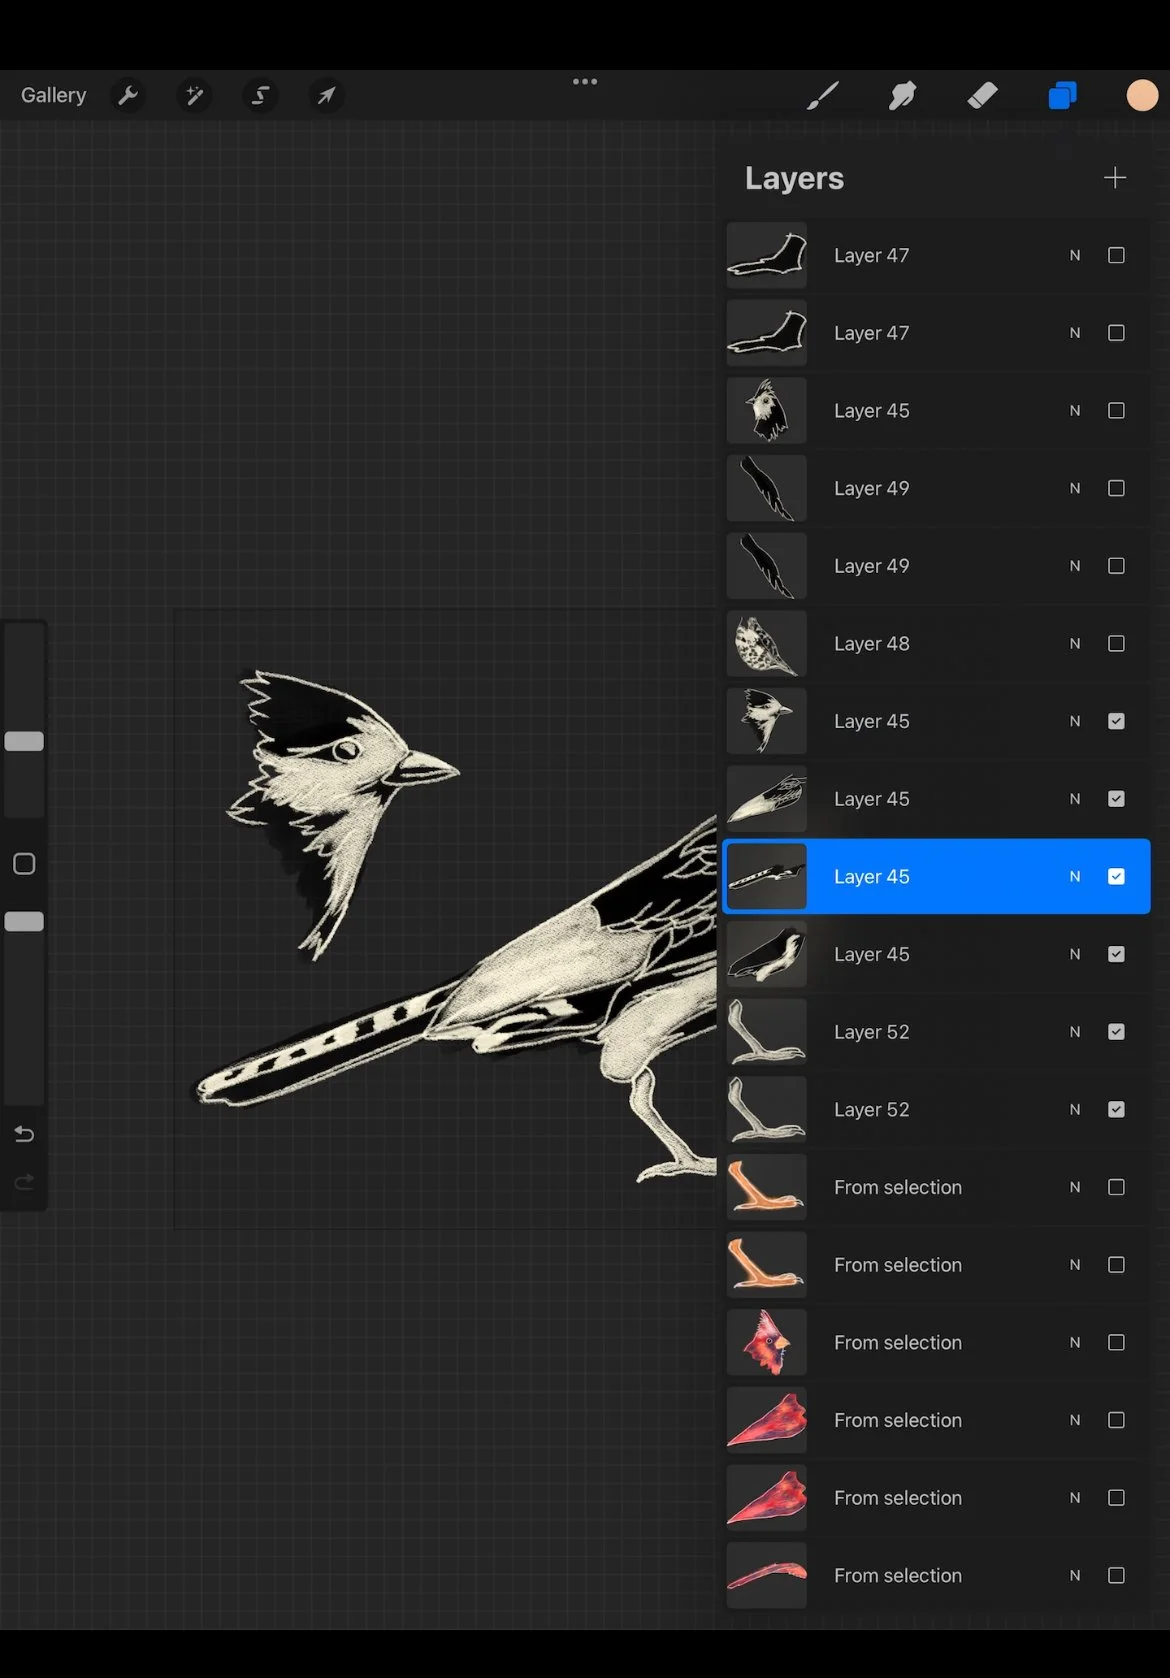Select the last From selection layer name
Screen dimensions: 1170x1678
[x=898, y=1576]
